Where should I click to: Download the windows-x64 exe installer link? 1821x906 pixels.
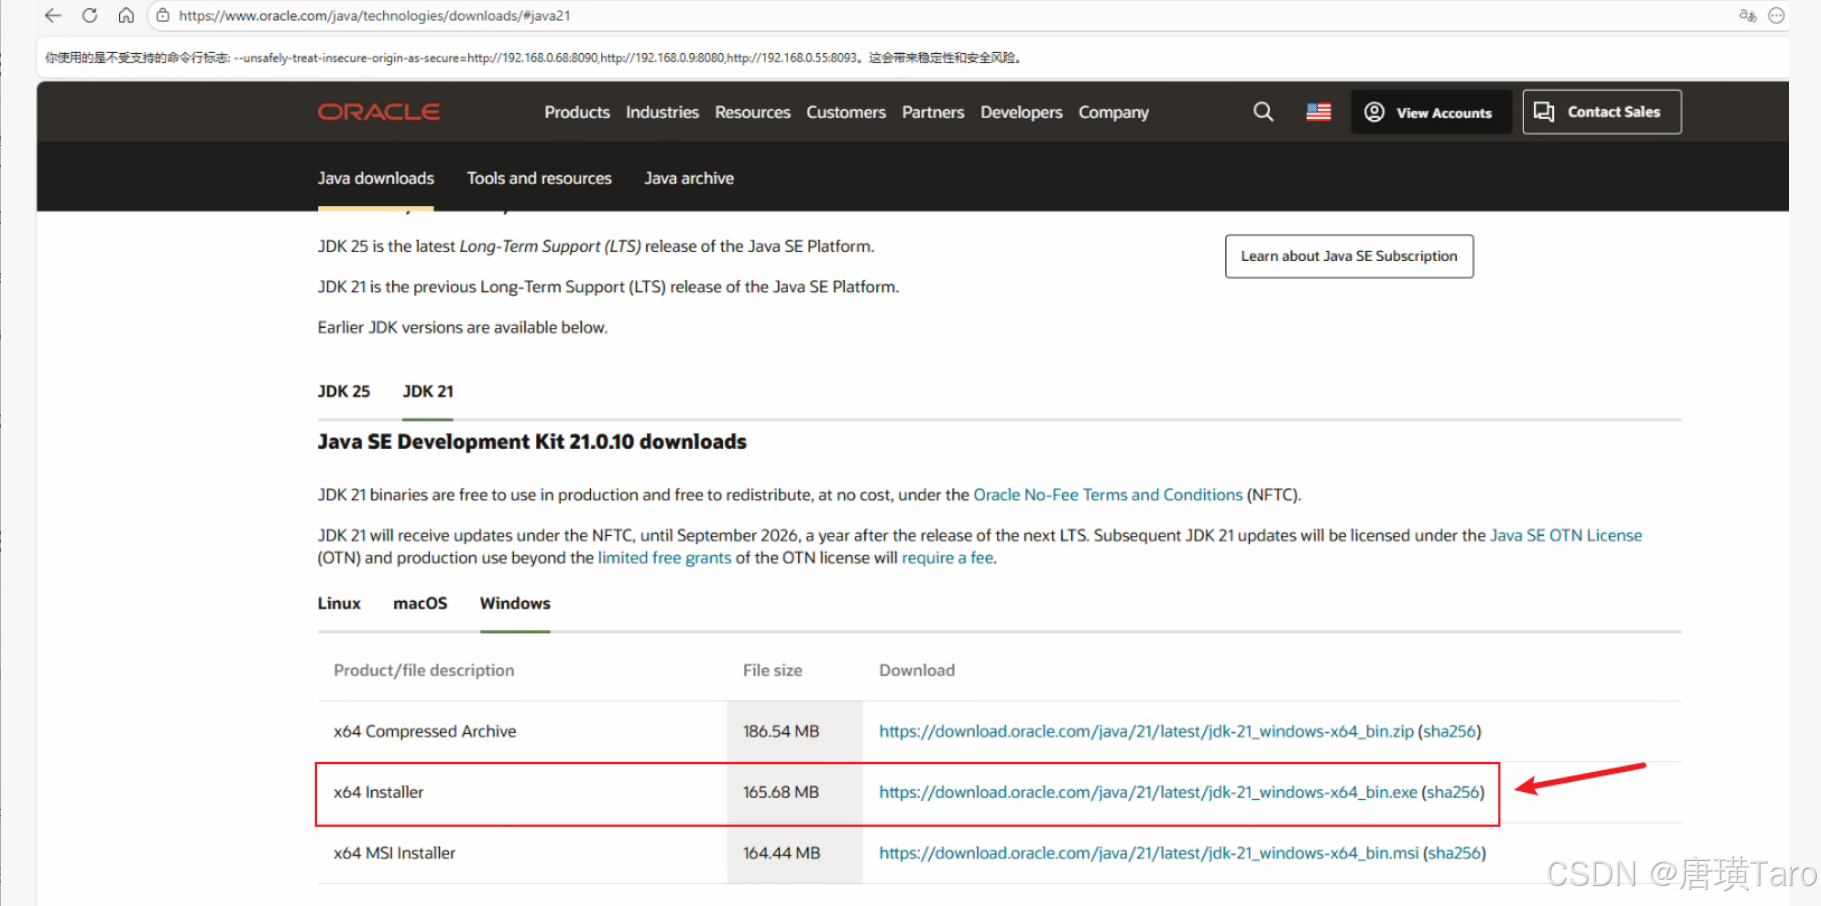point(1148,792)
